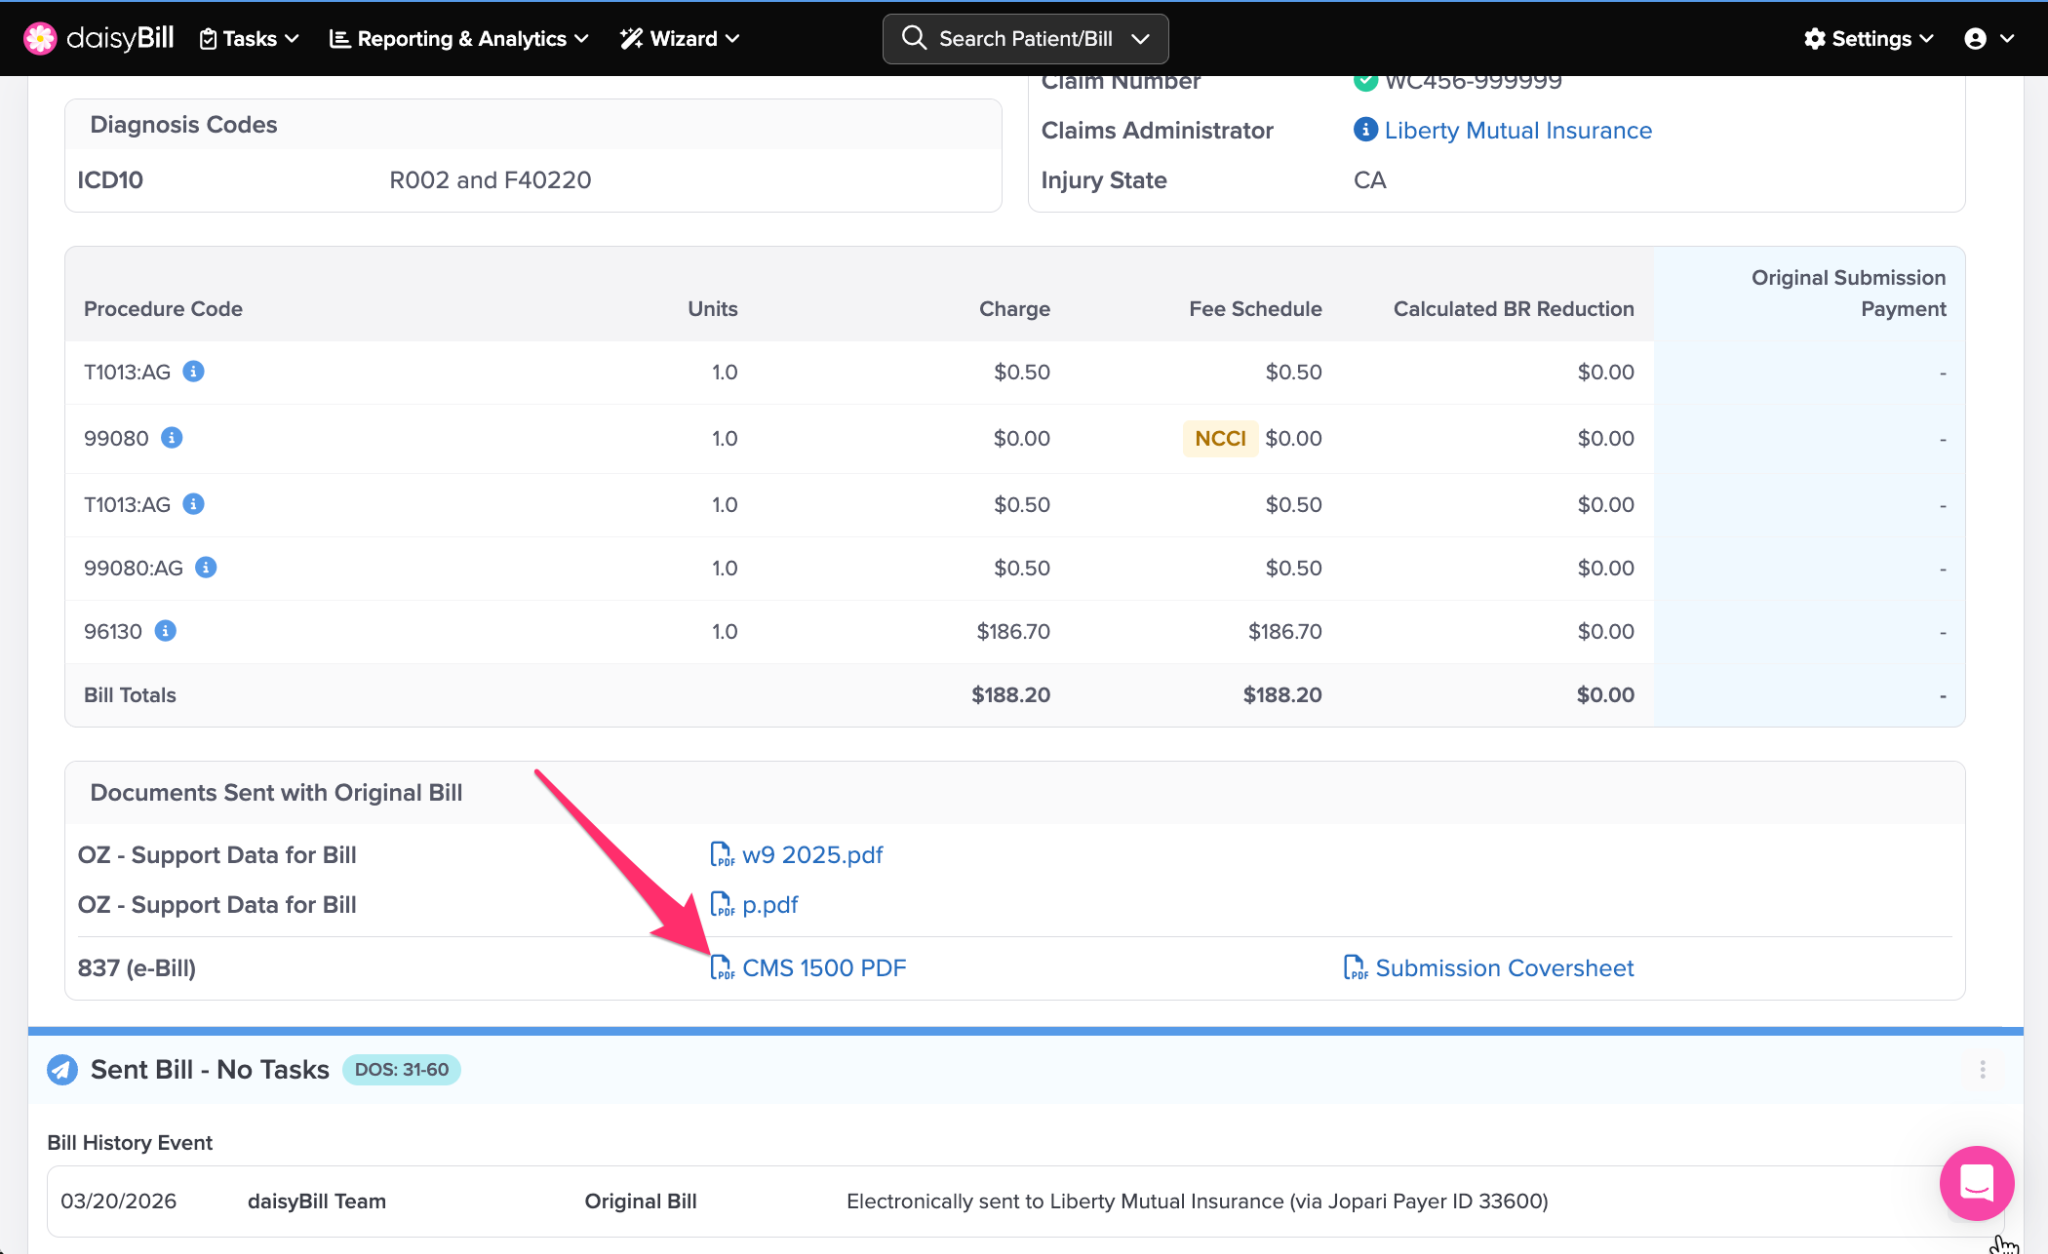Open the user account menu
Image resolution: width=2048 pixels, height=1254 pixels.
[1988, 38]
